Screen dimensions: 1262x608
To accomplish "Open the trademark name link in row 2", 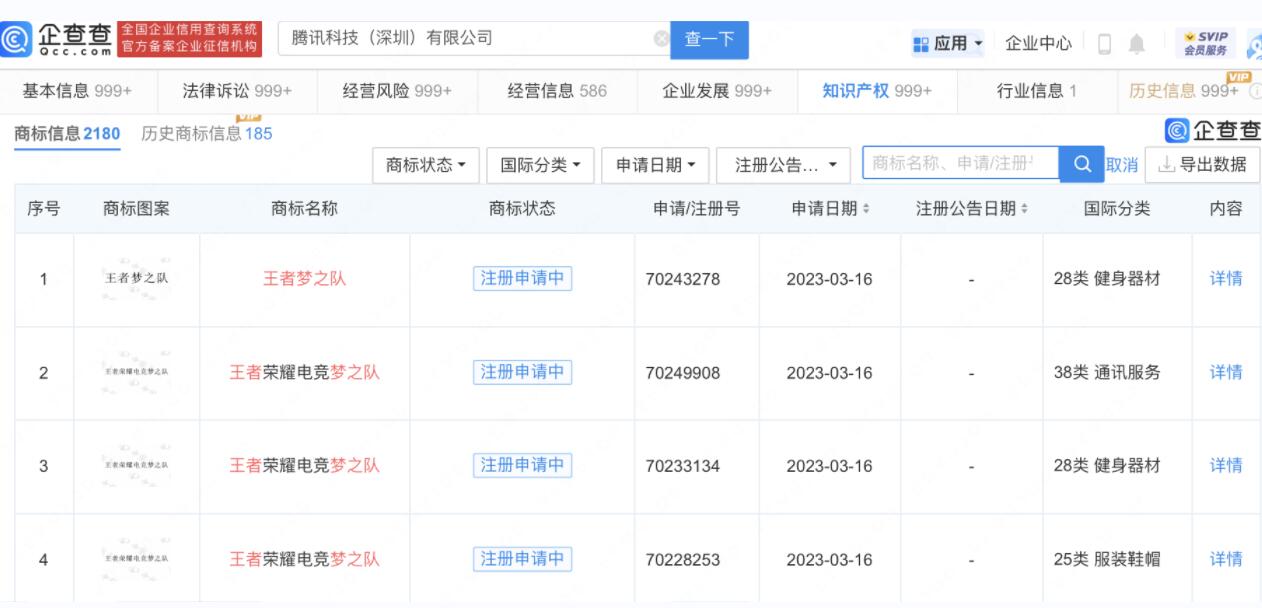I will (304, 373).
